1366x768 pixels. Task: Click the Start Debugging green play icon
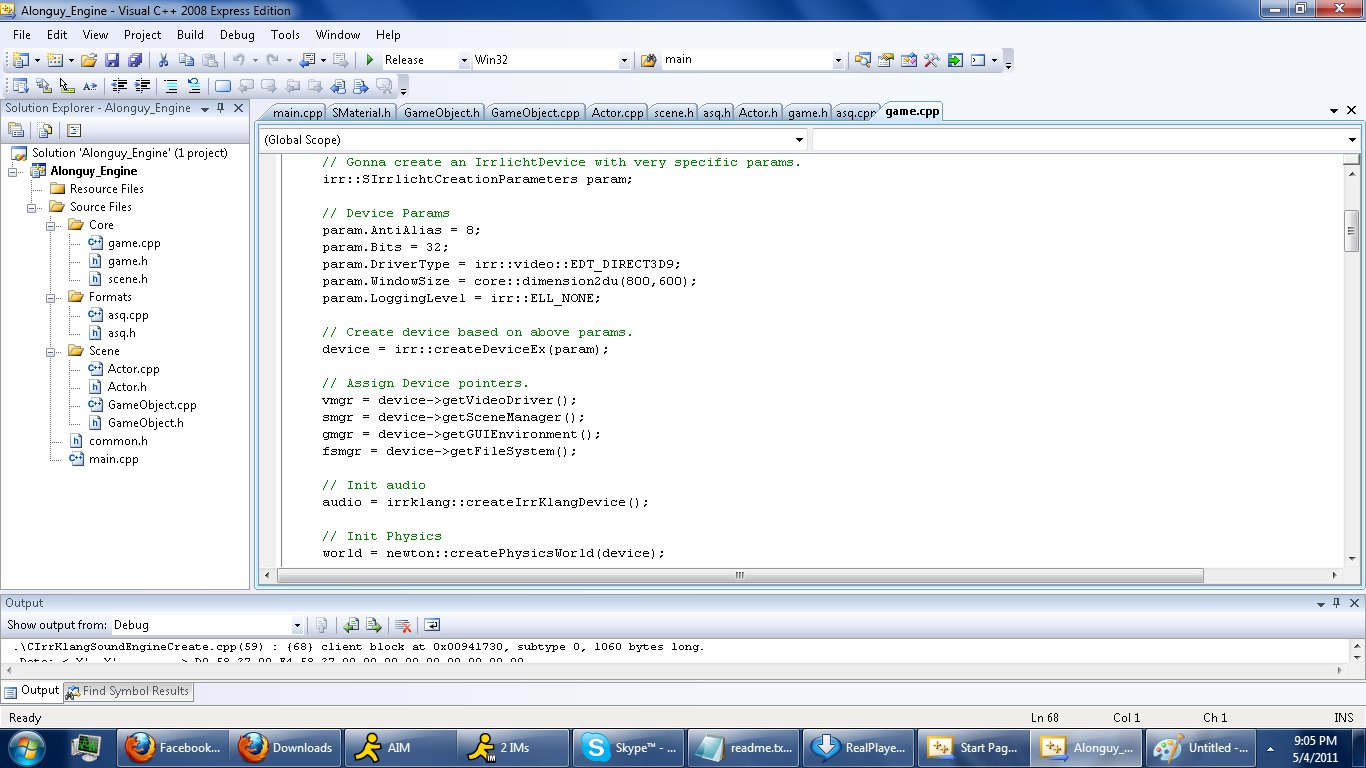(x=370, y=60)
